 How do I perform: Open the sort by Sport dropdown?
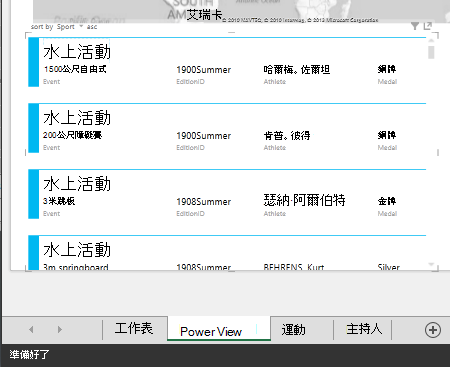tap(70, 27)
